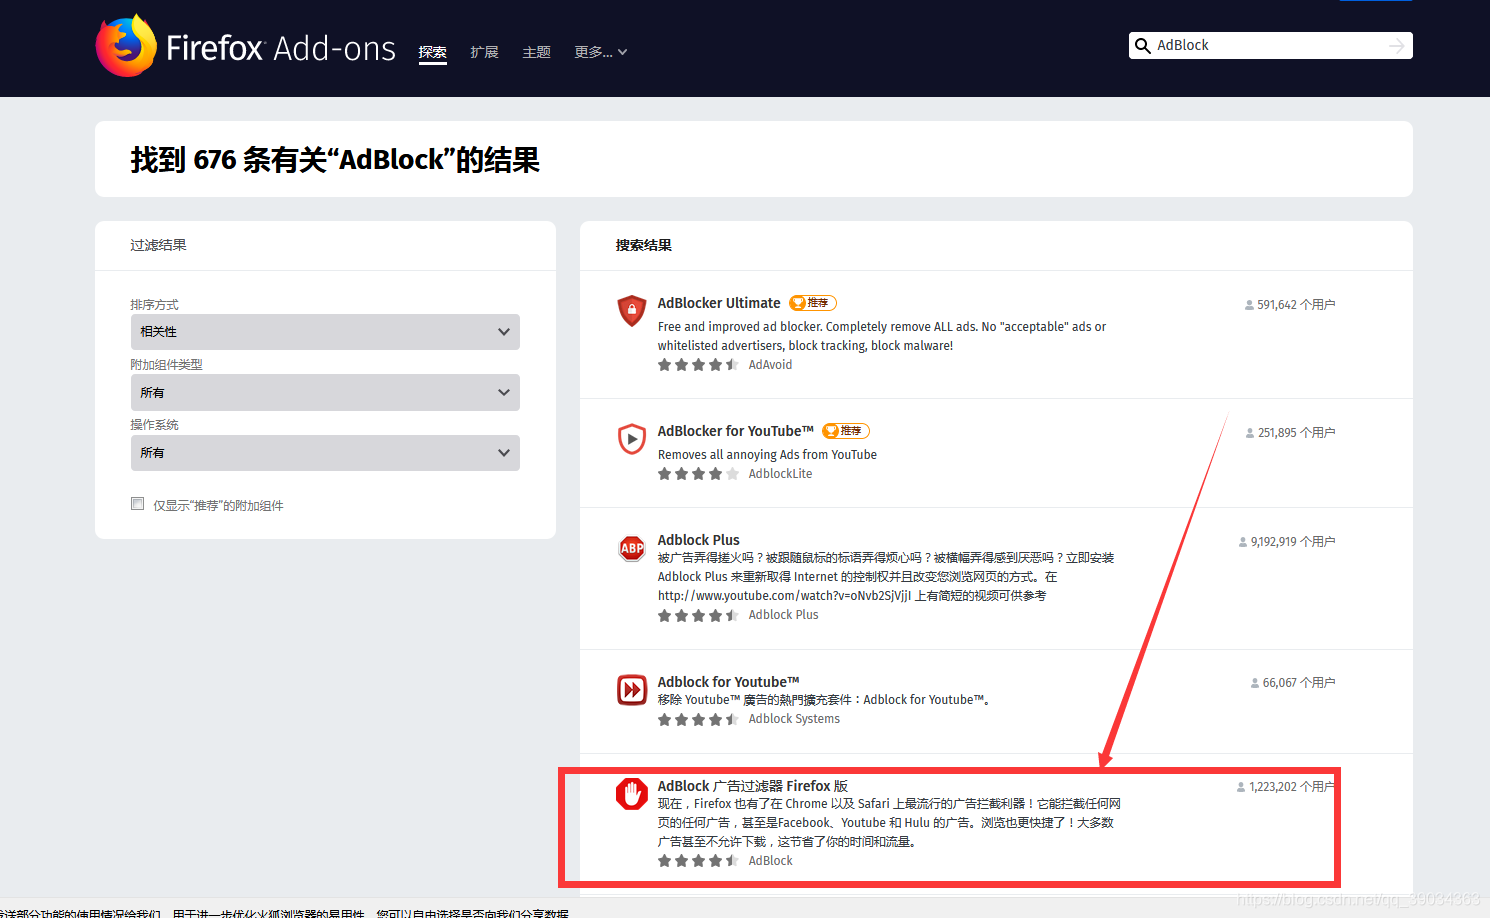
Task: Click the Adblock Systems author name
Action: pyautogui.click(x=794, y=719)
